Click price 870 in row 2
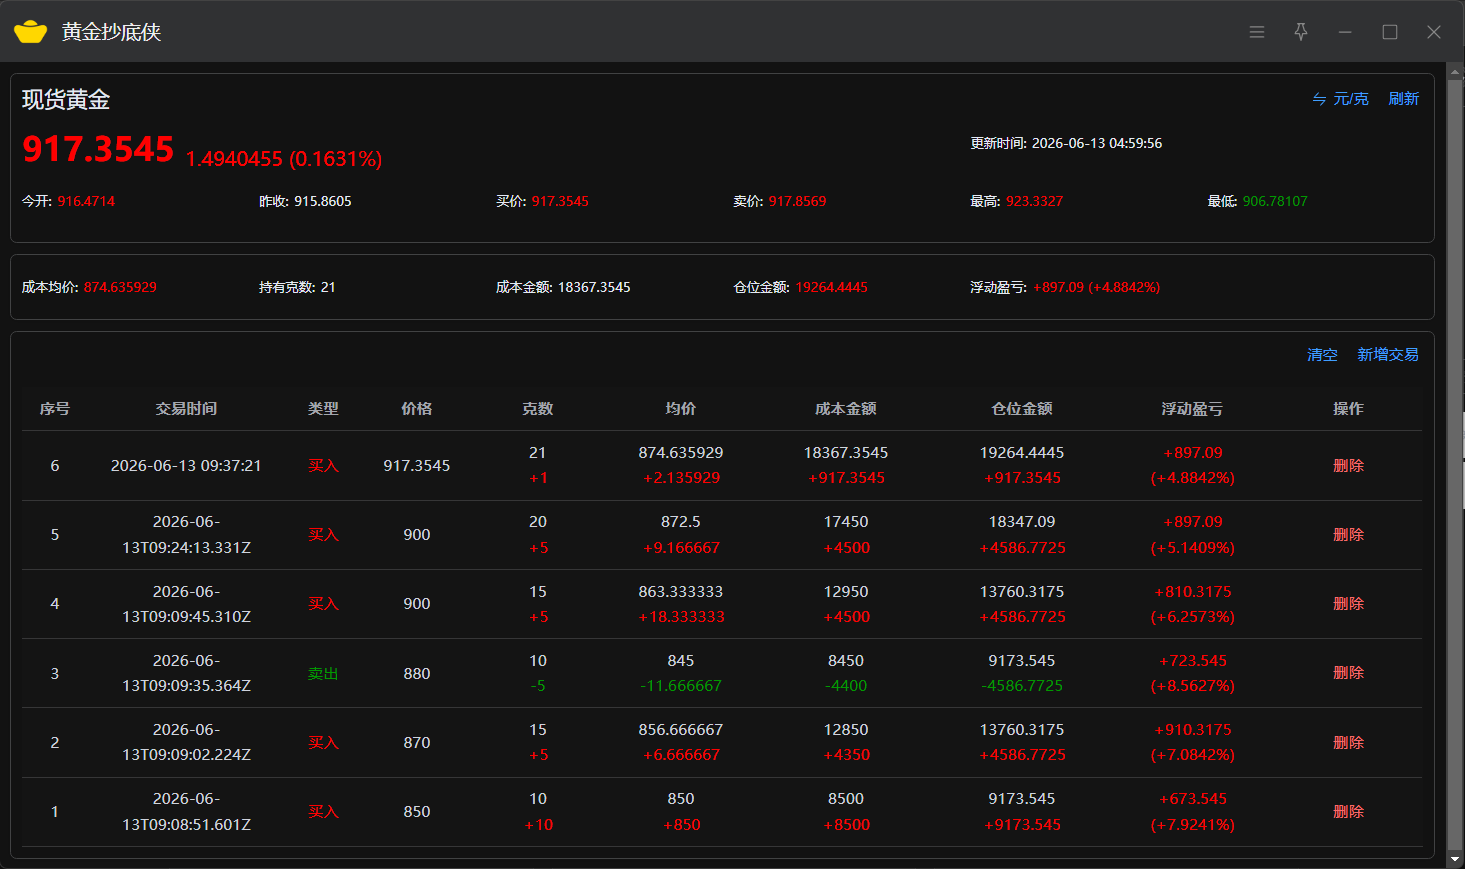 [x=417, y=742]
